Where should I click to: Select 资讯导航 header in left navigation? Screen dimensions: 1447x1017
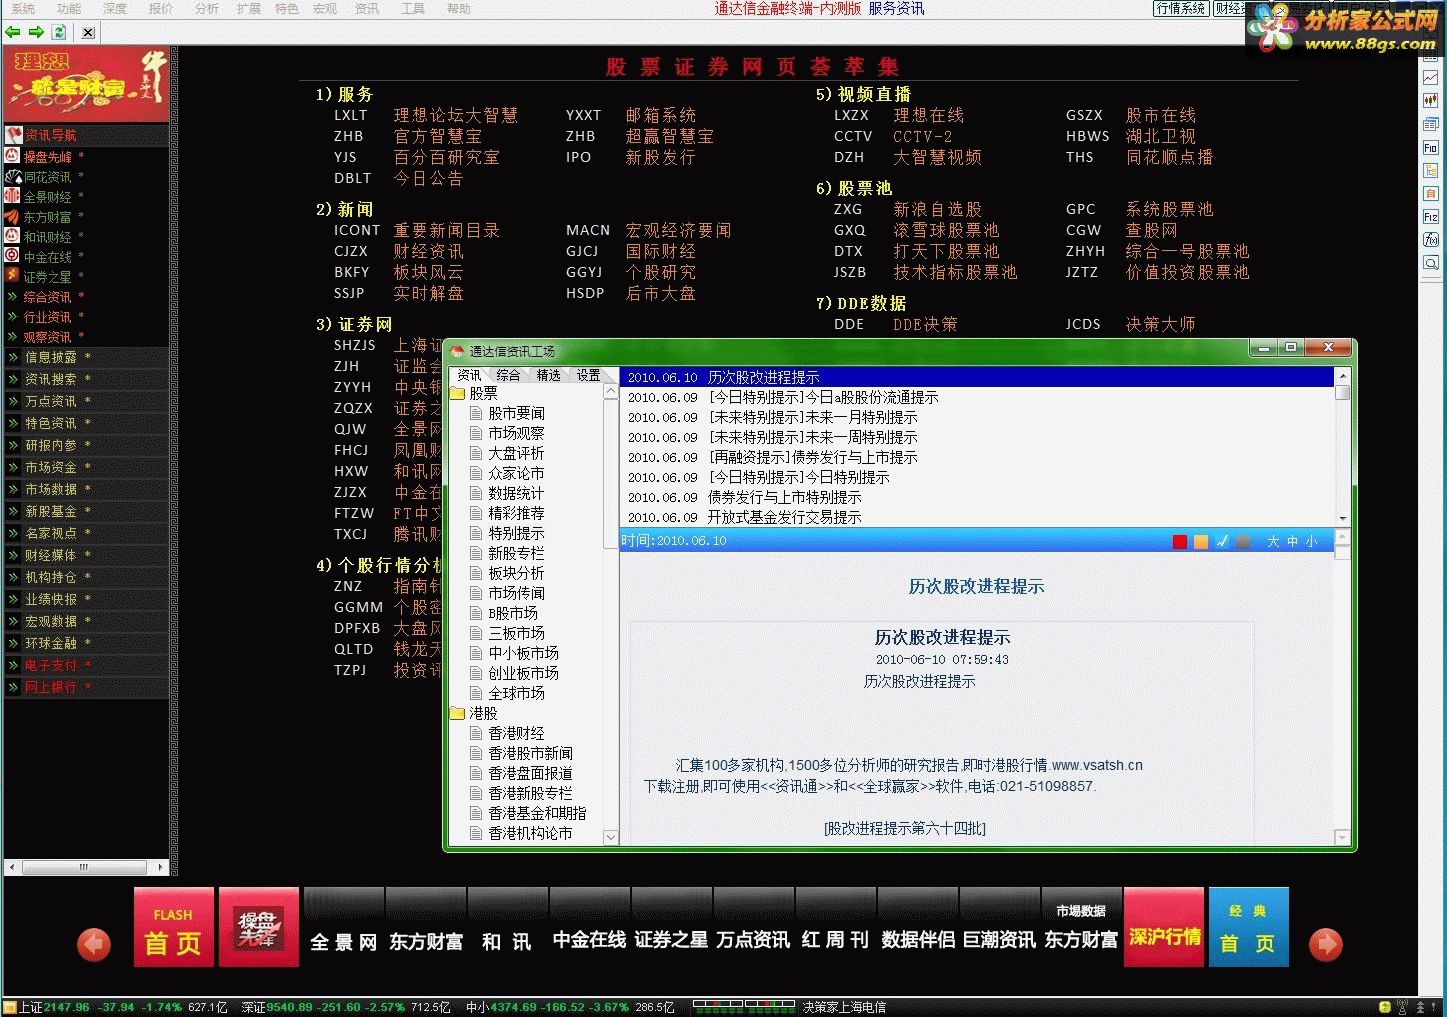86,135
